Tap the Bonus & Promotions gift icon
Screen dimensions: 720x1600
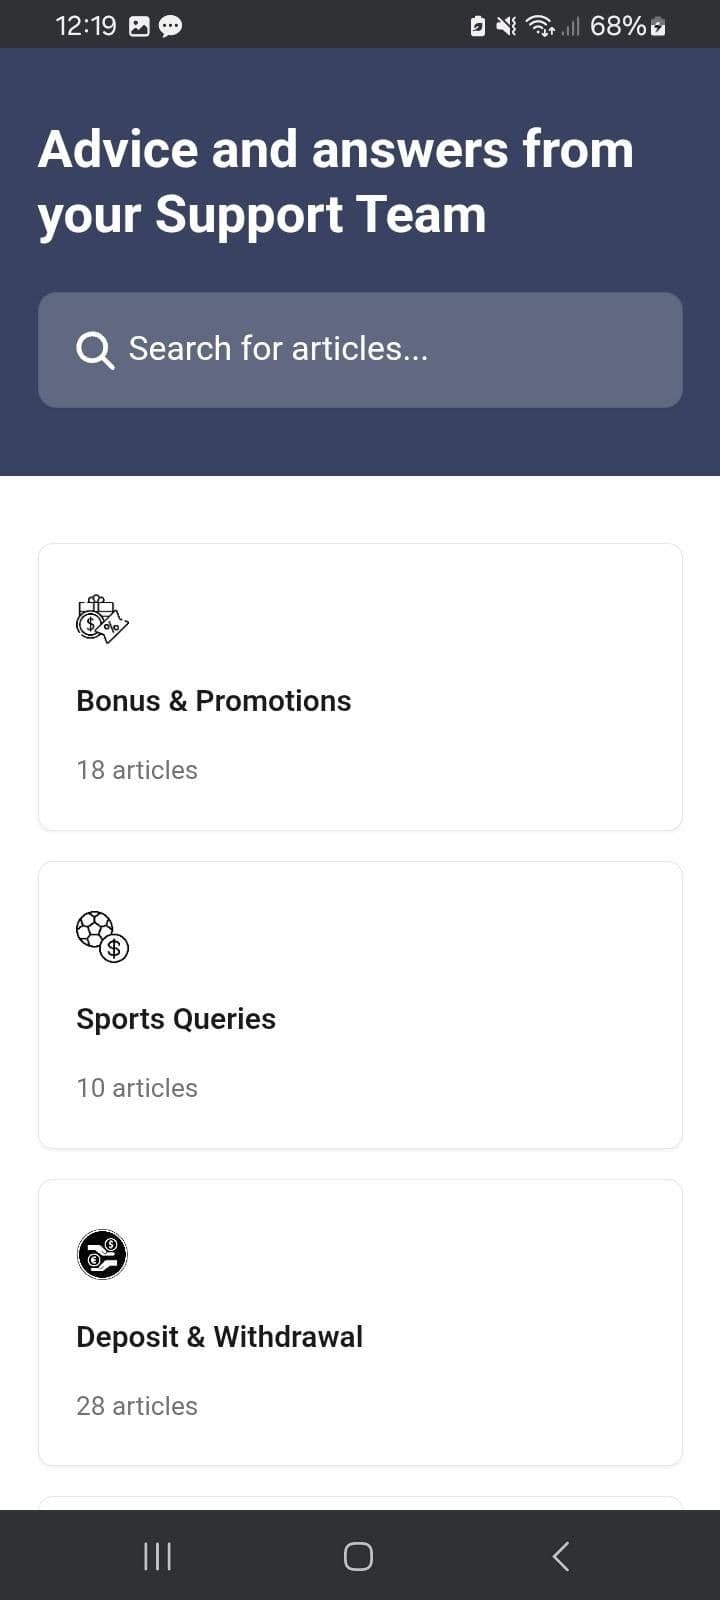click(102, 619)
